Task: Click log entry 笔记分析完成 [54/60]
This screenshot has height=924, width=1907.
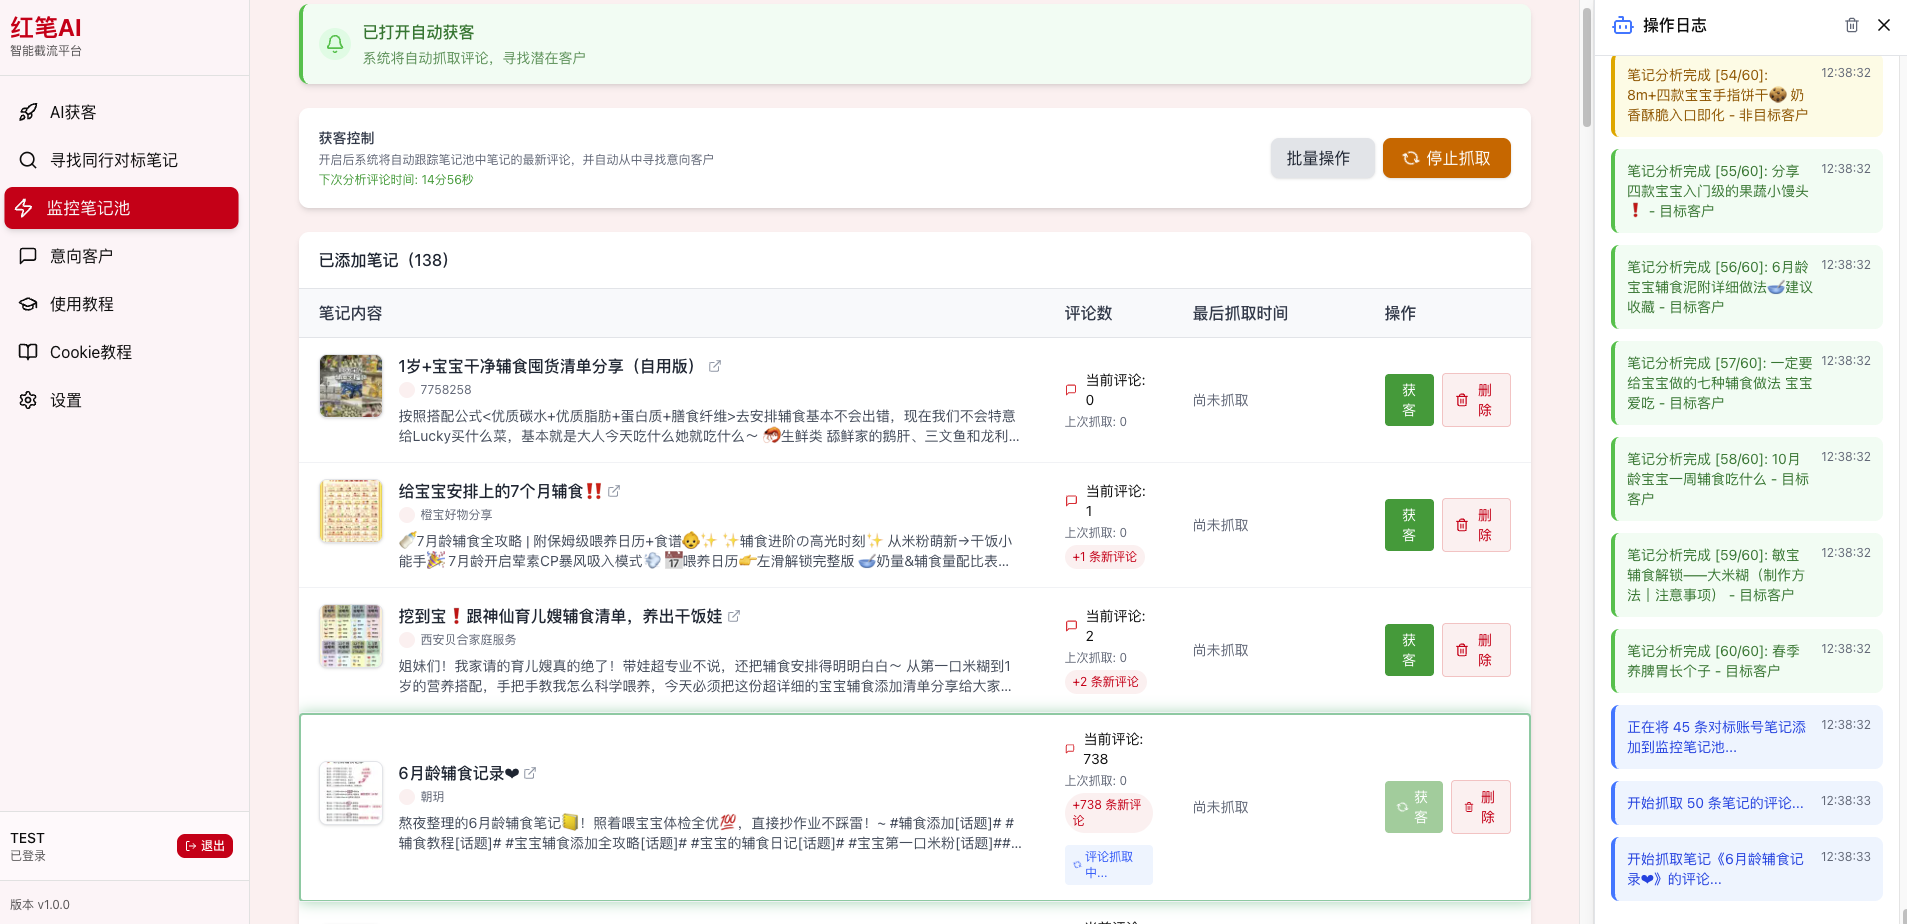Action: point(1747,95)
